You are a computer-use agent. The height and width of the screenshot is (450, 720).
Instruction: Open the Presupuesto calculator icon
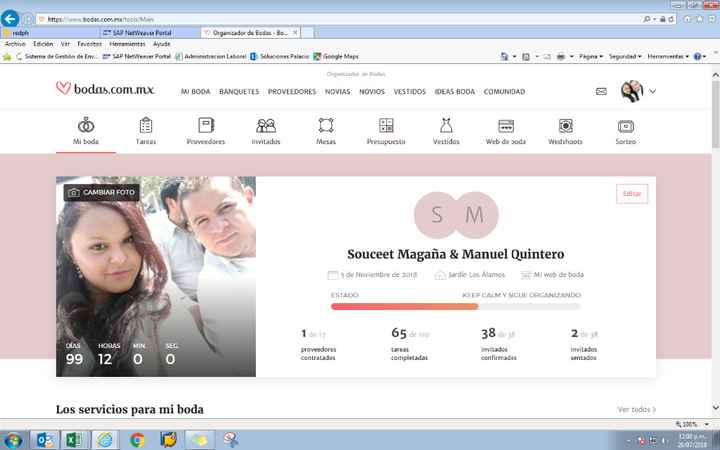click(386, 126)
